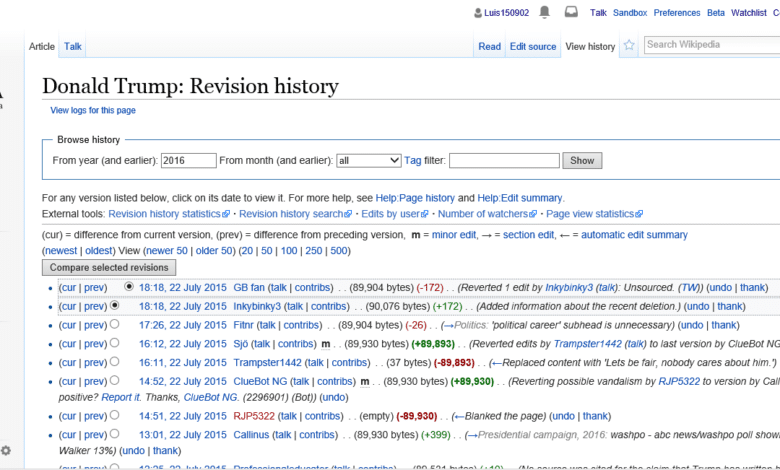Add page to watchlist with star icon
Viewport: 780px width, 470px height.
629,45
